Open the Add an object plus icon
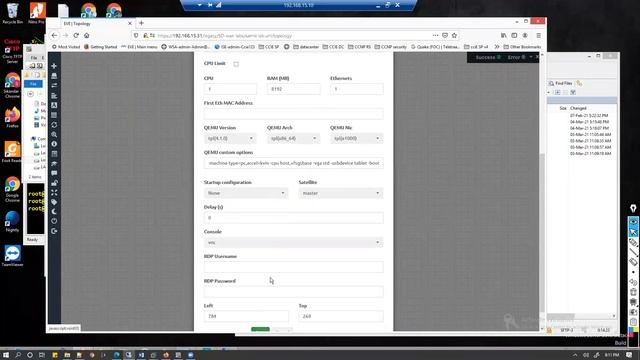This screenshot has width=640, height=360. (x=54, y=66)
